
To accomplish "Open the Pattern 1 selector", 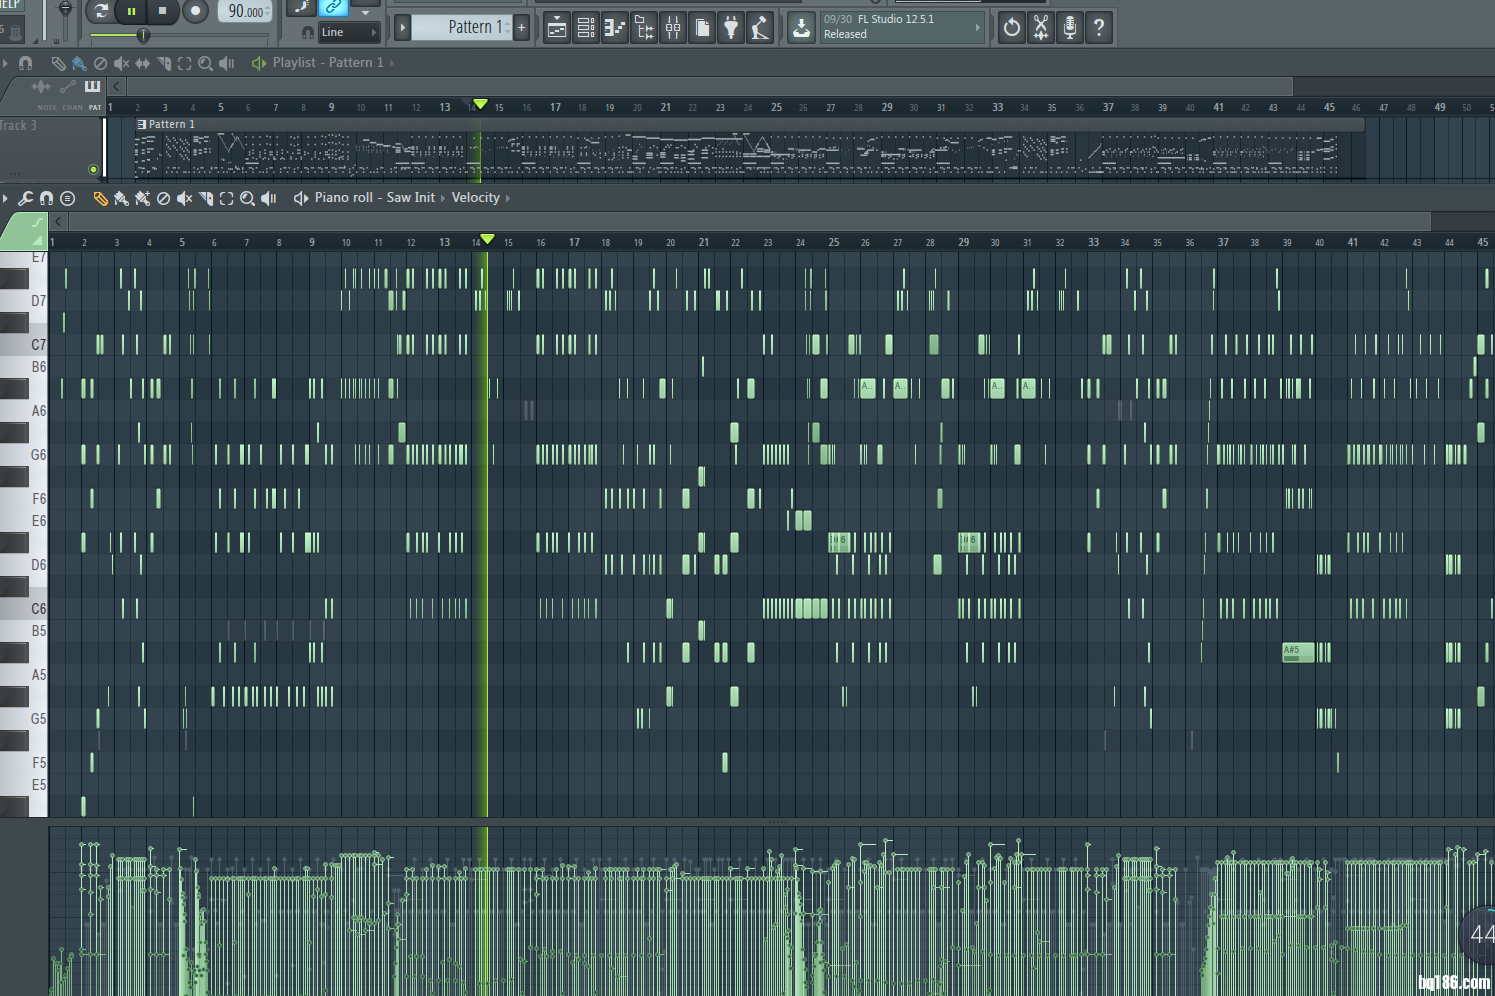I will 462,27.
